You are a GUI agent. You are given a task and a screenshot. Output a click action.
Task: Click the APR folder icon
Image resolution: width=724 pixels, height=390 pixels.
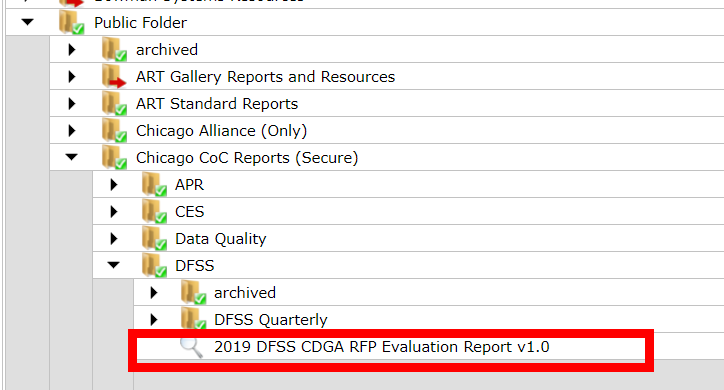click(154, 184)
